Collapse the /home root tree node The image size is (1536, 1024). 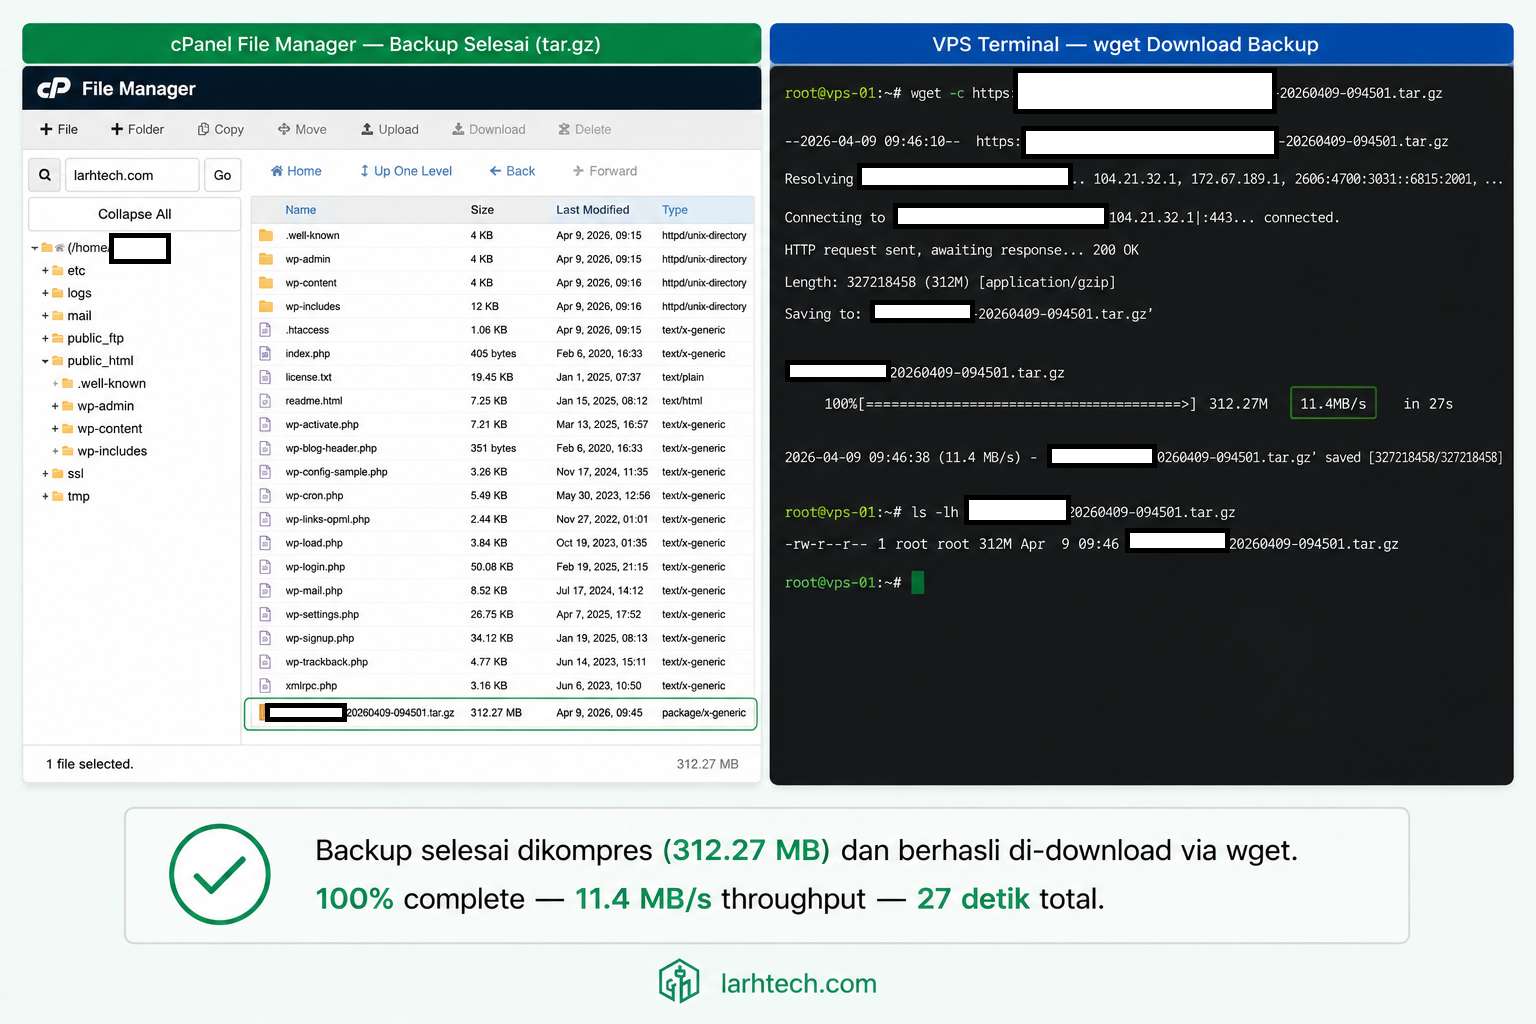[34, 248]
